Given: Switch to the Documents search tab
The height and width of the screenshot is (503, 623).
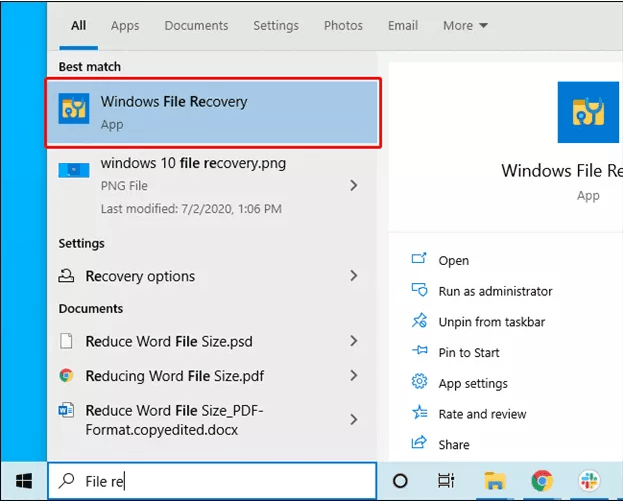Looking at the screenshot, I should 196,25.
